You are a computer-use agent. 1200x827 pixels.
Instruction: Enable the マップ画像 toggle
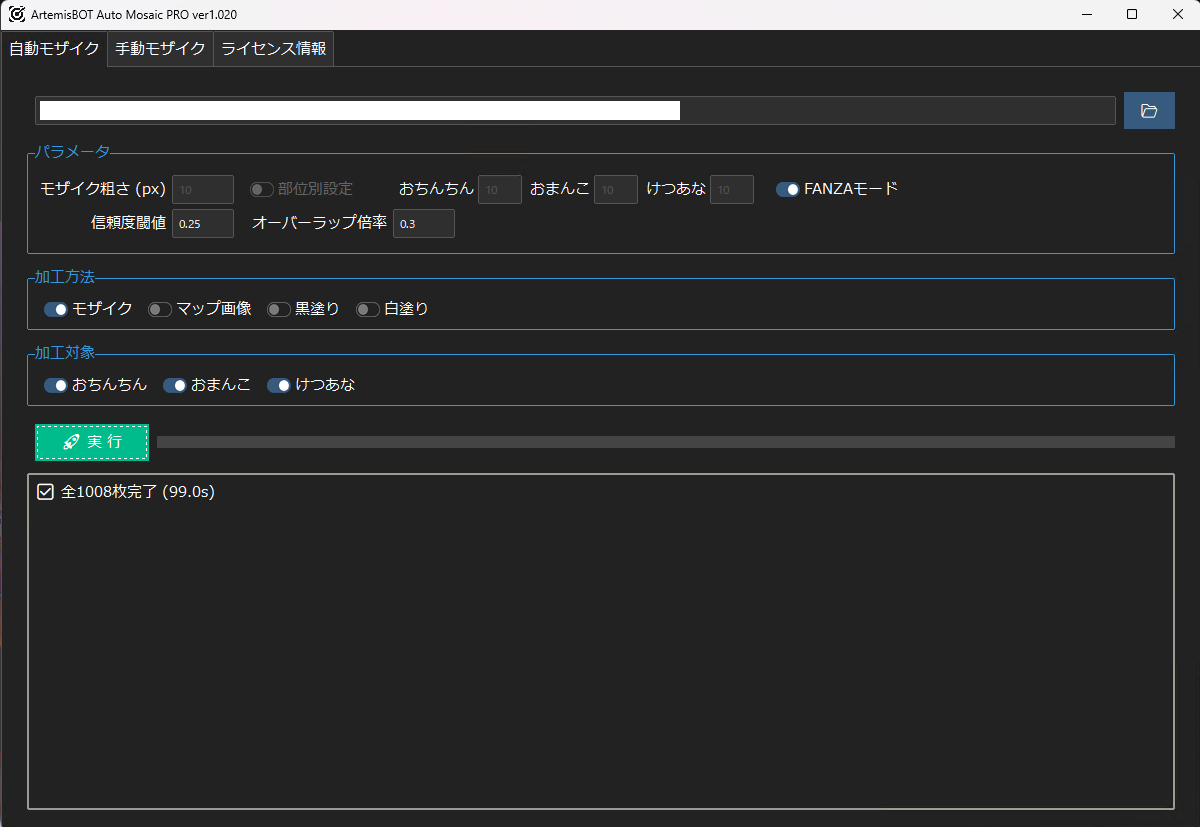tap(160, 309)
